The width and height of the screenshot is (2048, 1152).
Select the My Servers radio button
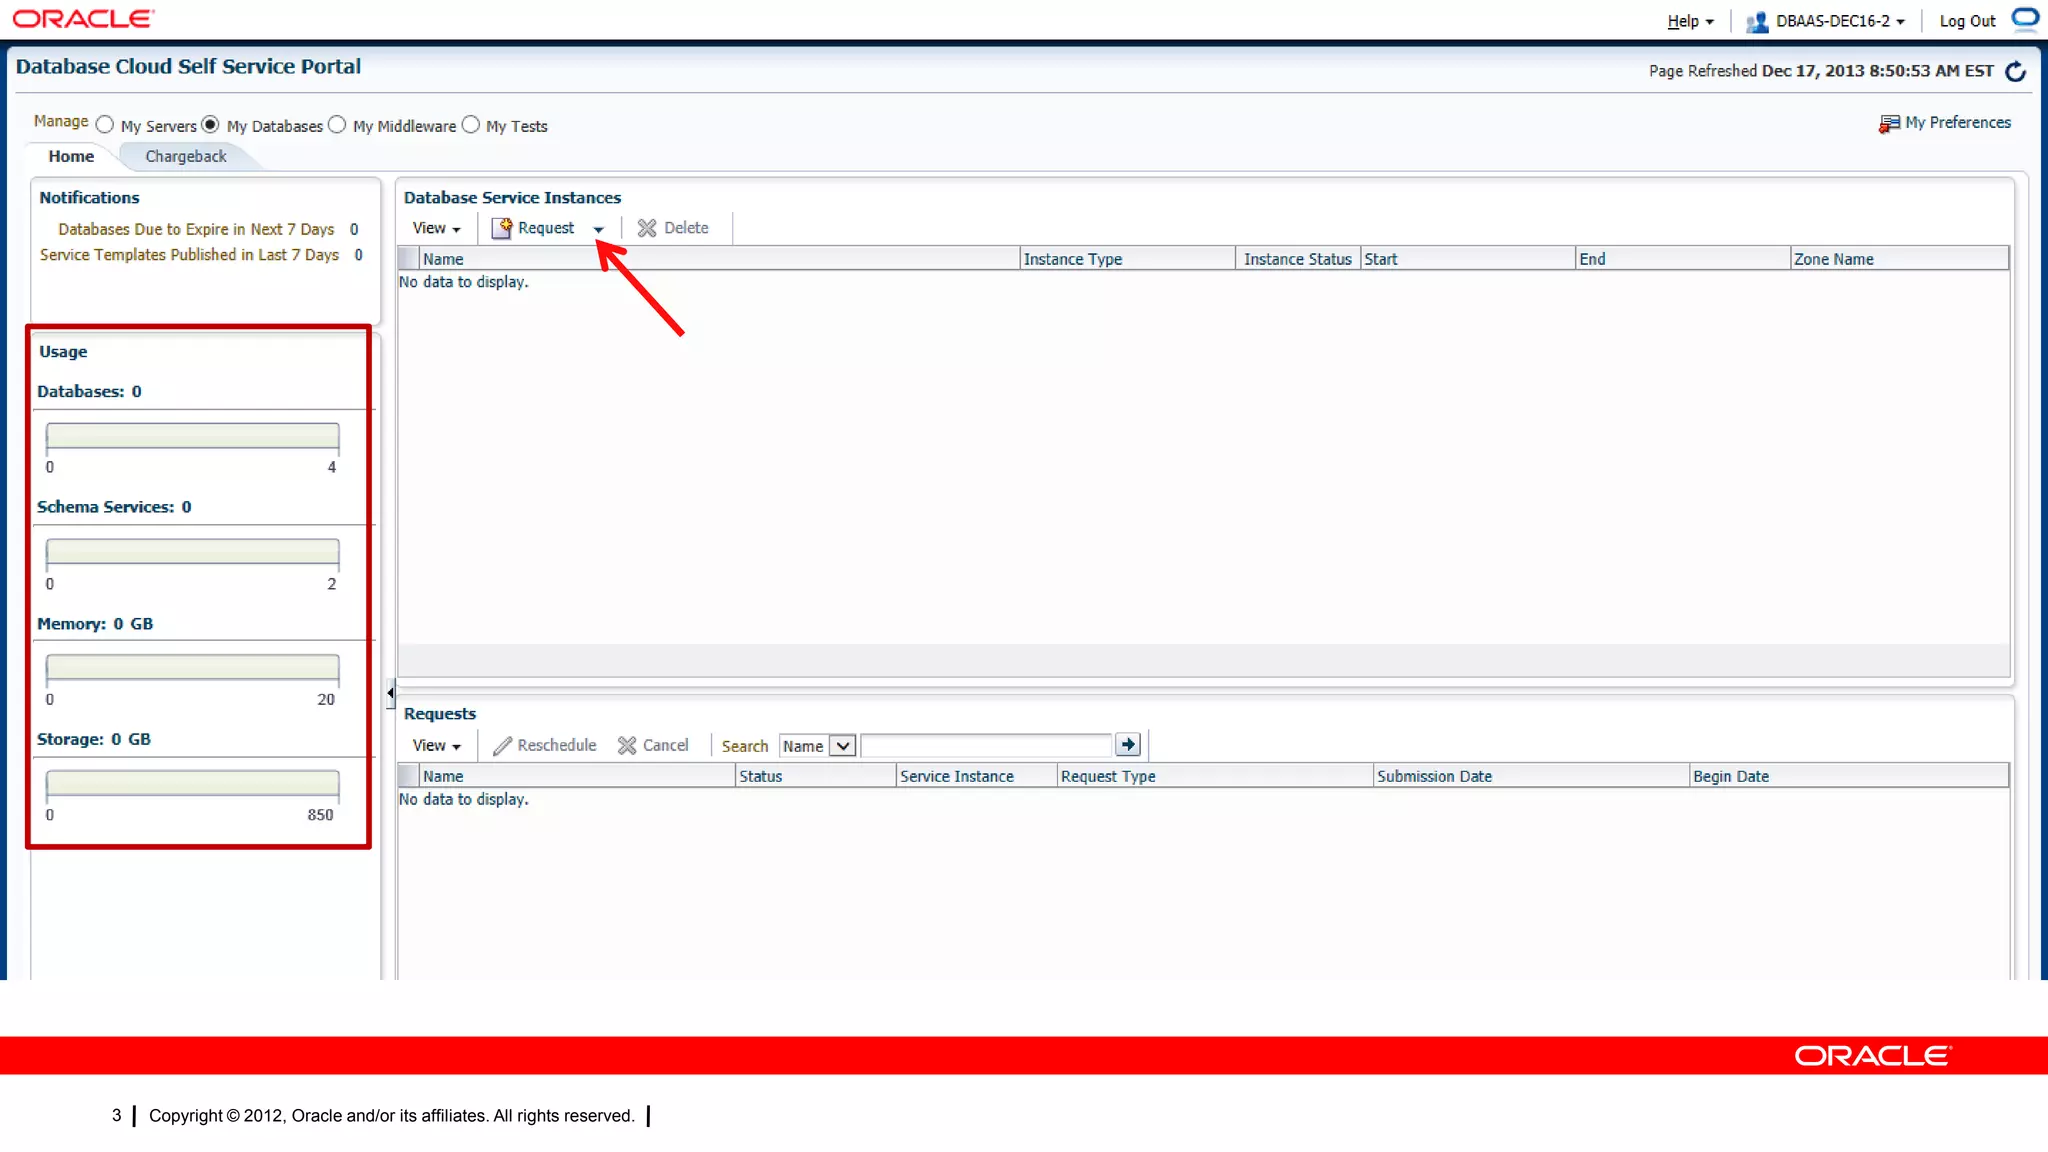(105, 125)
